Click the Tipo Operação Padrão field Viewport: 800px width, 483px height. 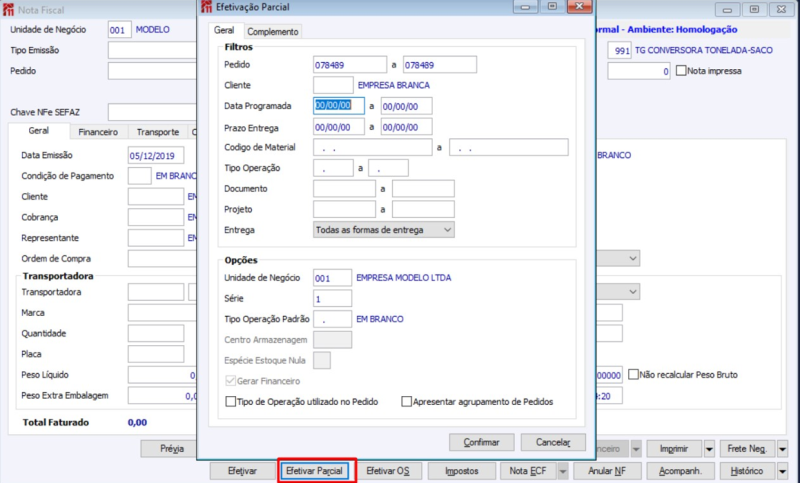pyautogui.click(x=332, y=319)
